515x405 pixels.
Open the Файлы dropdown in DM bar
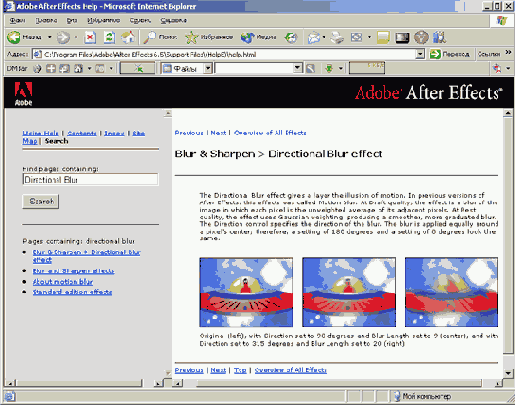[208, 68]
